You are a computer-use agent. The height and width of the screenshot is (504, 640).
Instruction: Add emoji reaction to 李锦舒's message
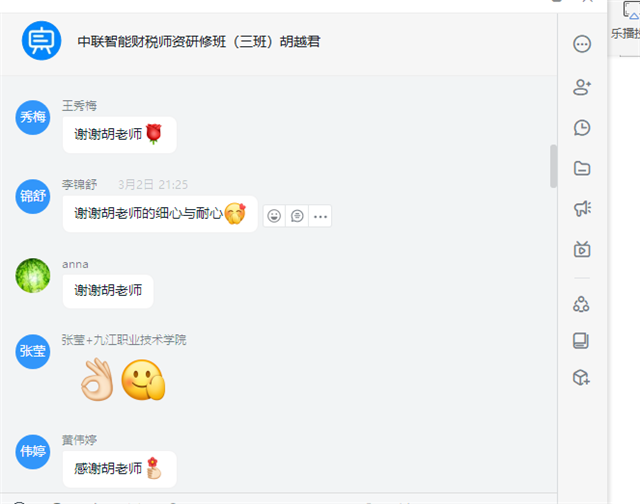click(274, 216)
